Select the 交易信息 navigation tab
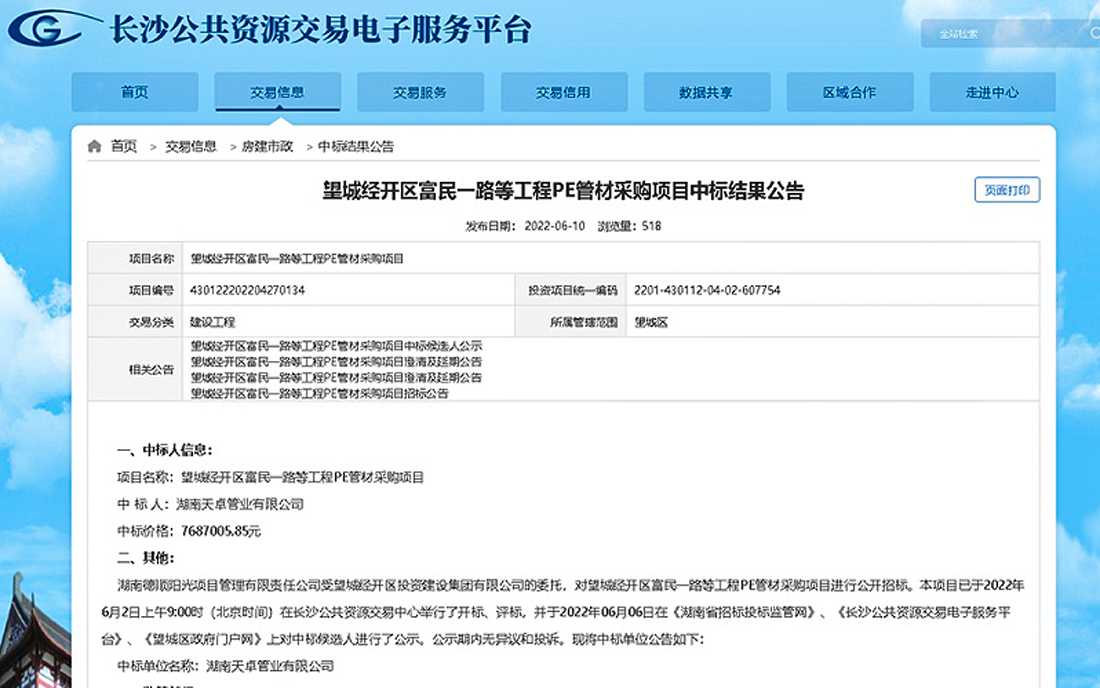The height and width of the screenshot is (688, 1100). 277,92
